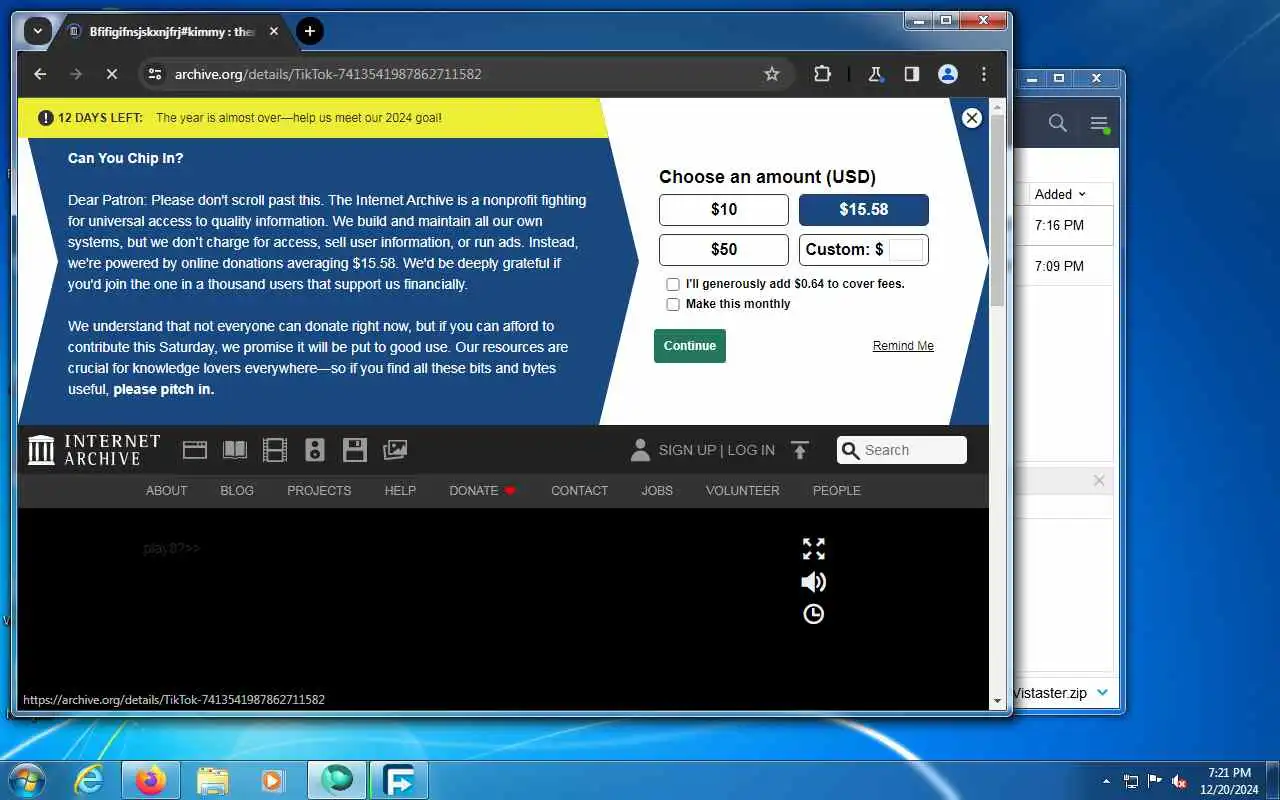Viewport: 1280px width, 800px height.
Task: Select the 7:09 PM row
Action: pos(1065,266)
